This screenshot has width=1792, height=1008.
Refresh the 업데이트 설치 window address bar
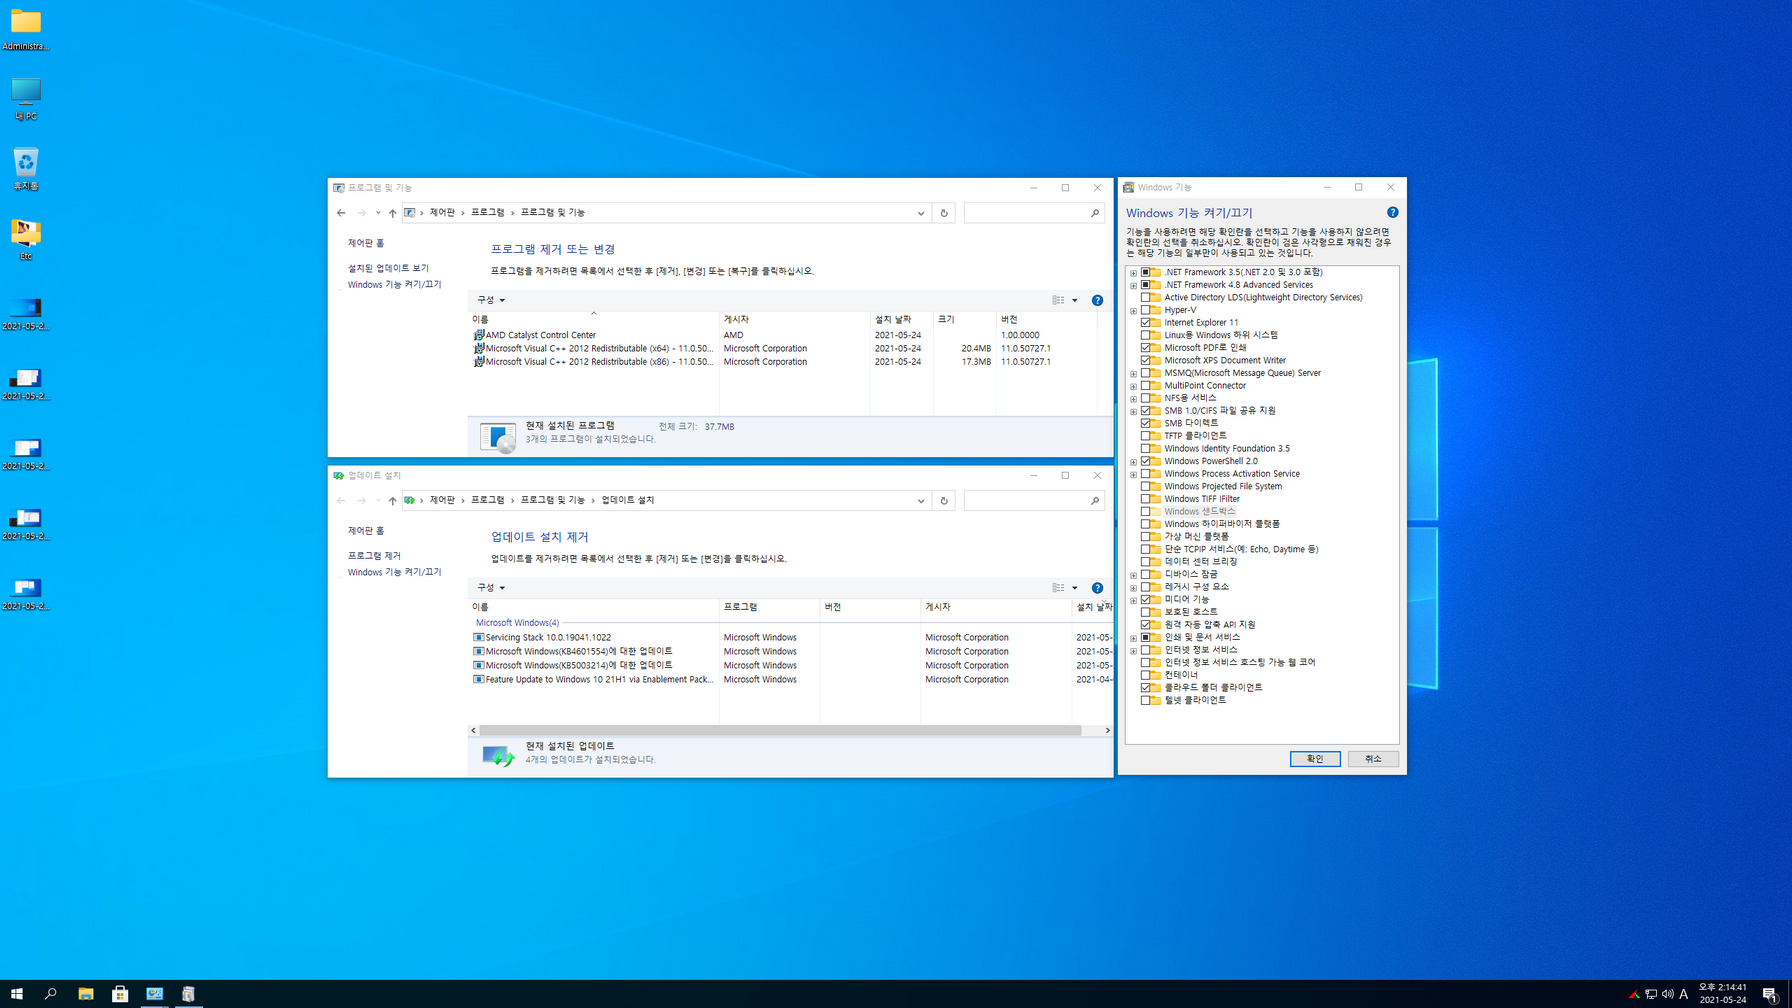[944, 501]
